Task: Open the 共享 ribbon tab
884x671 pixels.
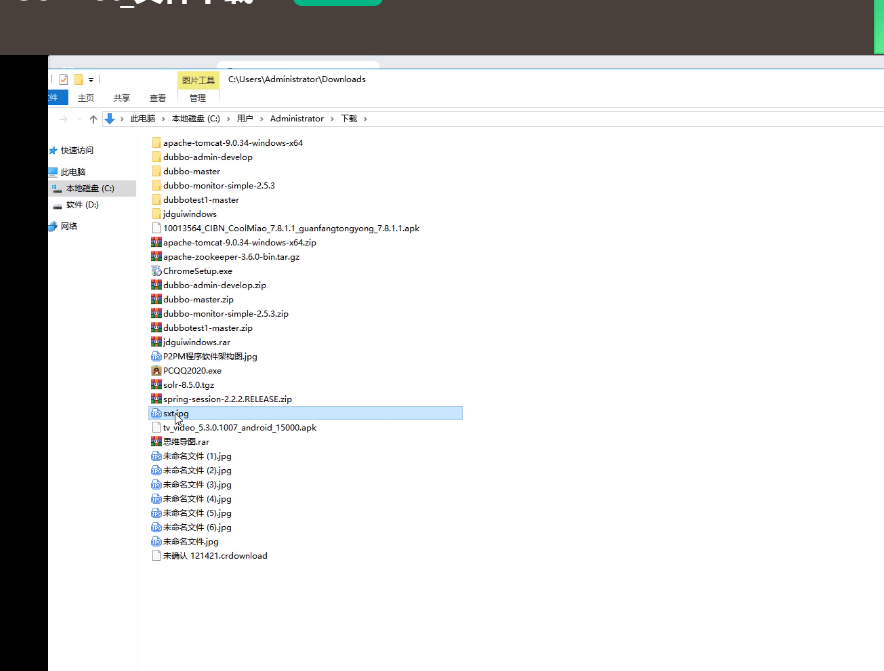Action: (x=121, y=98)
